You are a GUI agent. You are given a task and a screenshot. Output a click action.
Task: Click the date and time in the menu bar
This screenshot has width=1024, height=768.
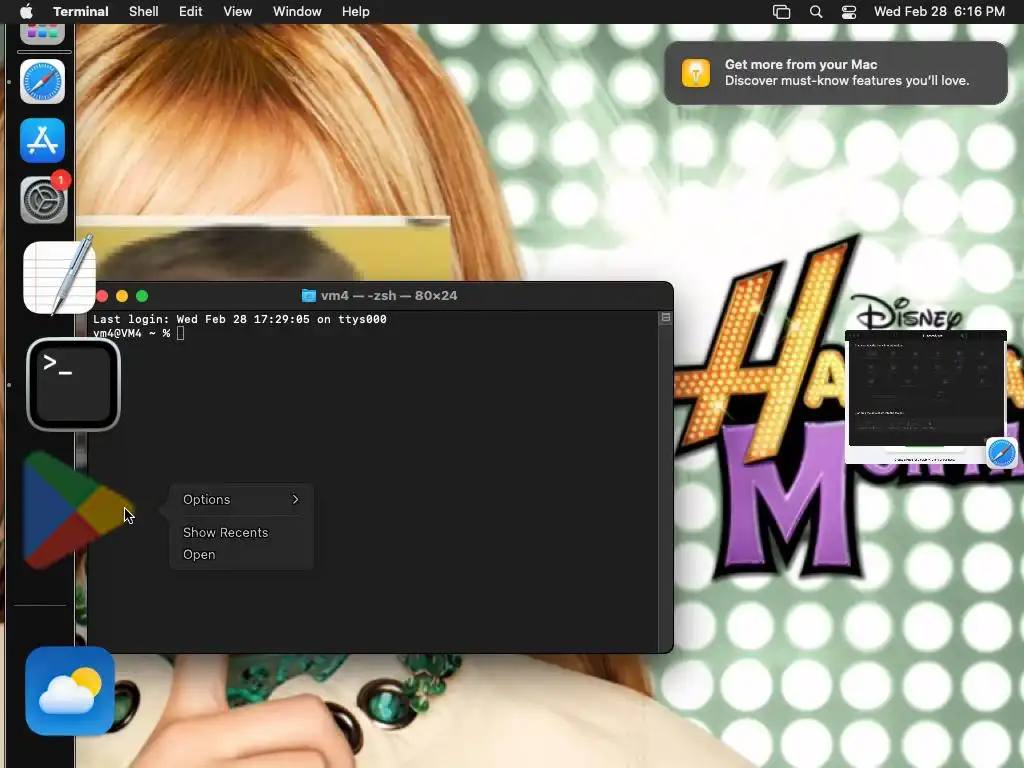pyautogui.click(x=939, y=12)
